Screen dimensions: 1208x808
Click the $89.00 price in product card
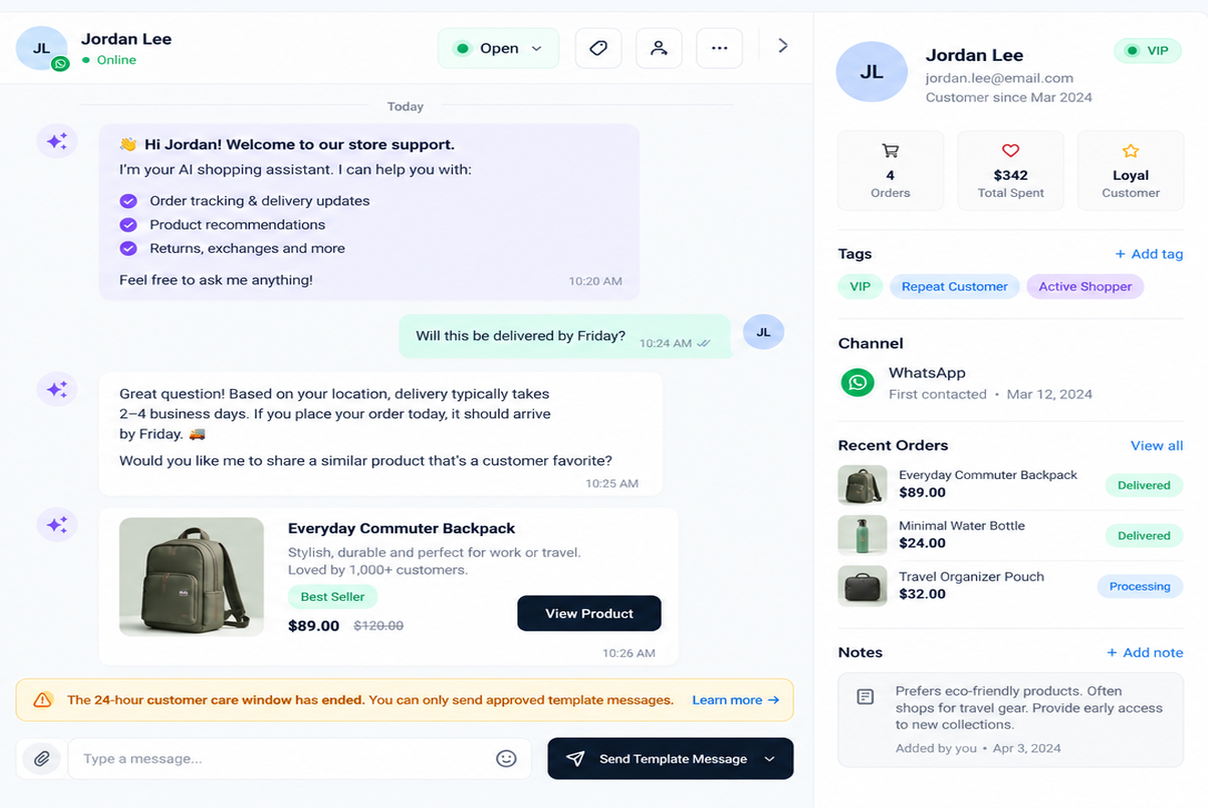pyautogui.click(x=314, y=626)
